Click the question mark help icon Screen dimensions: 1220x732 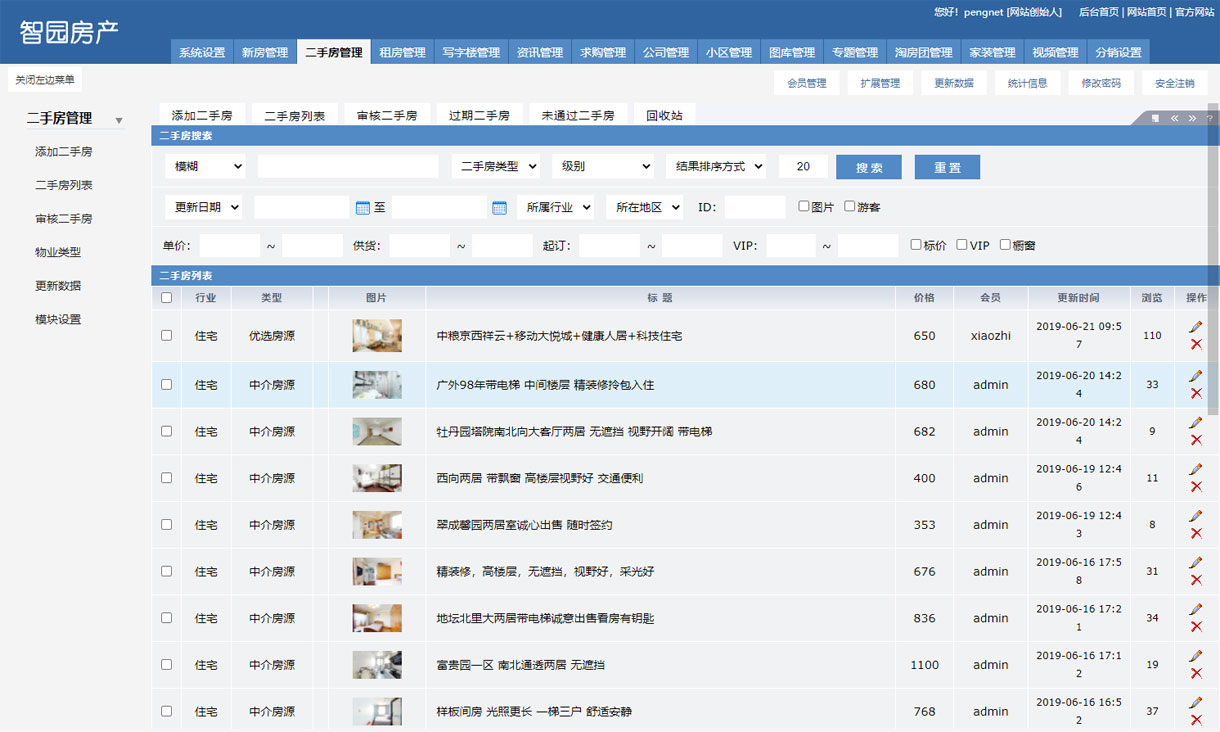click(1209, 118)
